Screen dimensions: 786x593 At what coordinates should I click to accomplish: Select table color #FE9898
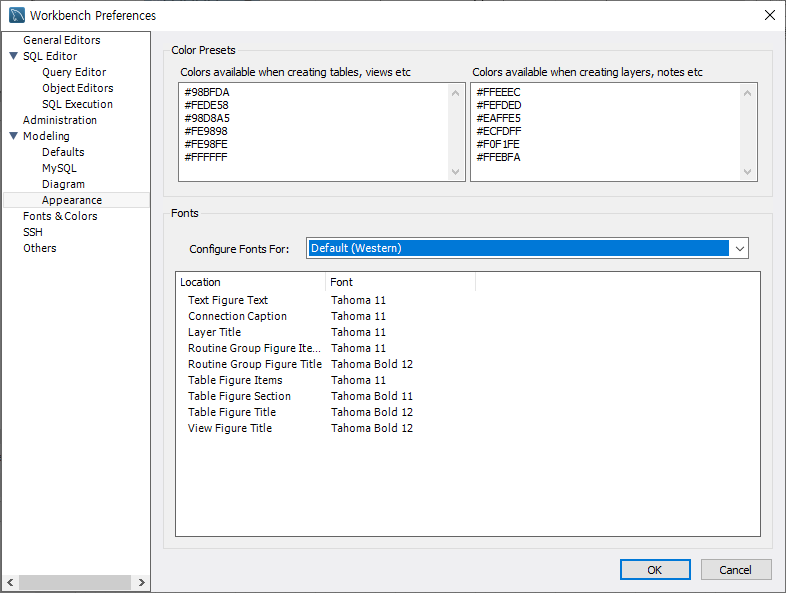[206, 132]
